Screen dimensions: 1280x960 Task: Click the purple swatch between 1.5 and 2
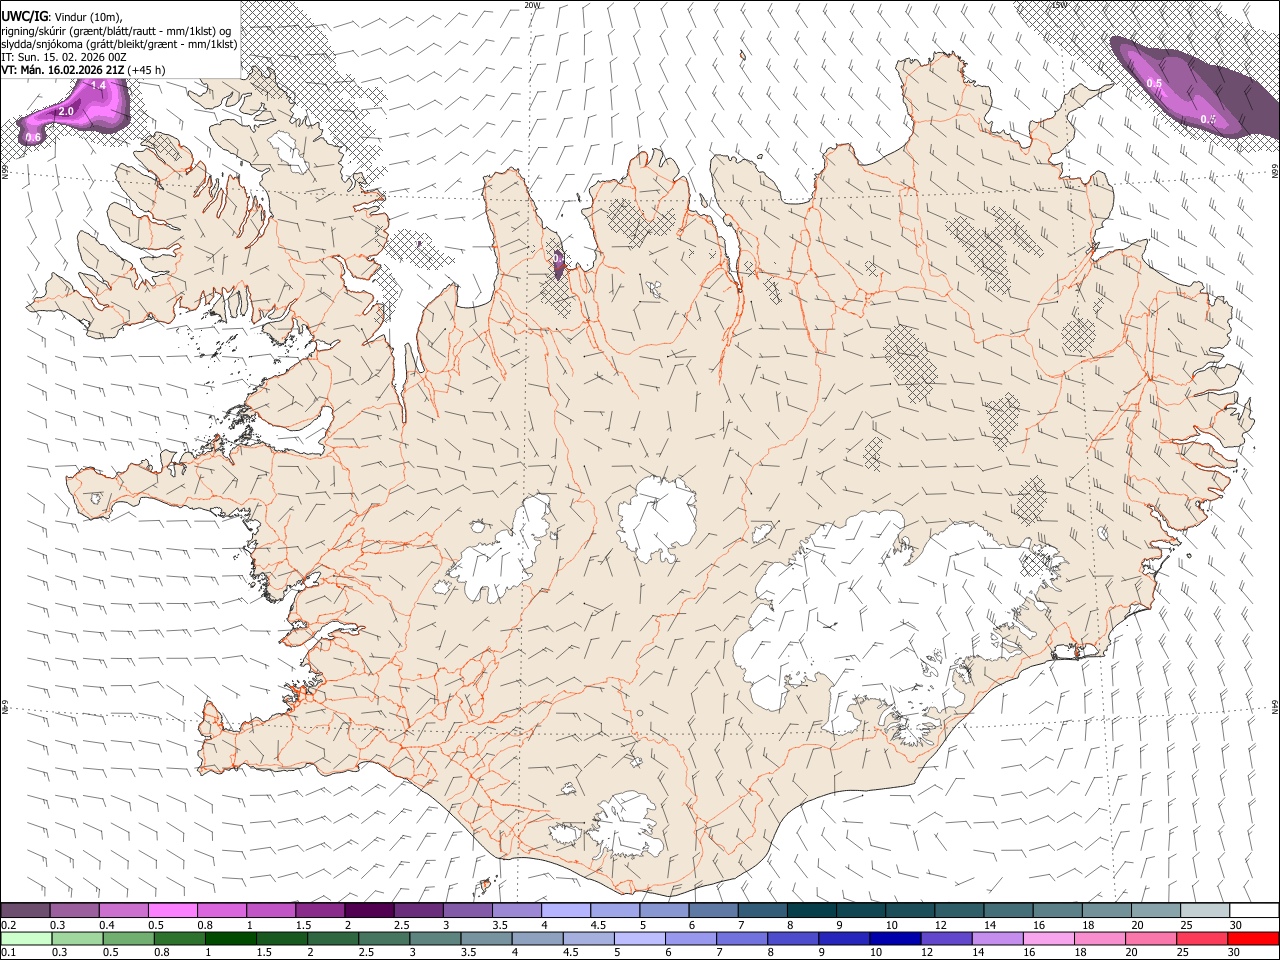point(320,910)
